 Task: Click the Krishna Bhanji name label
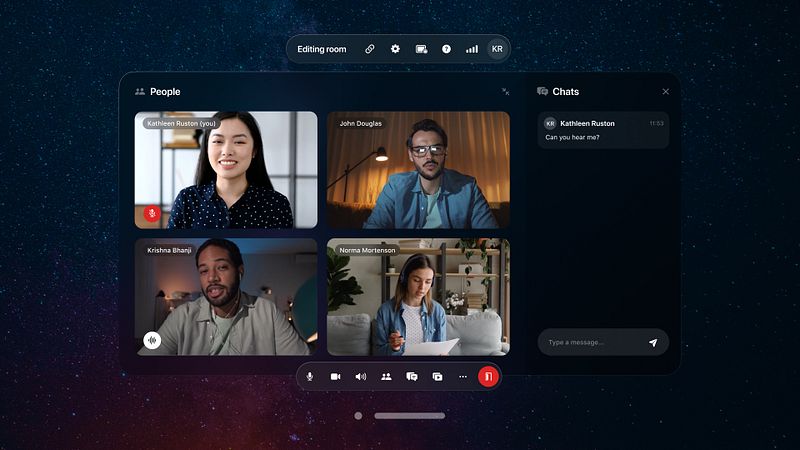[169, 250]
